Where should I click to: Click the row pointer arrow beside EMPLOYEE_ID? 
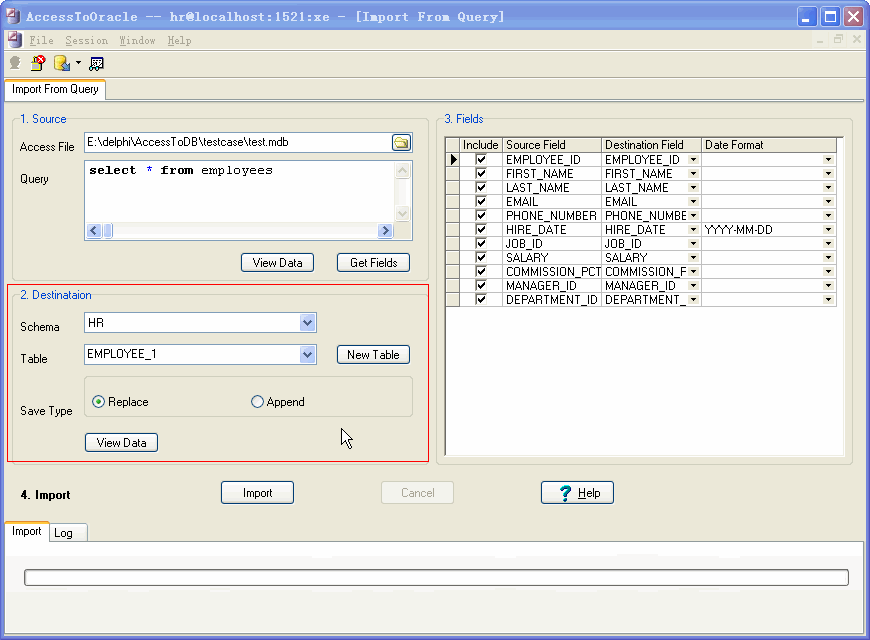453,160
